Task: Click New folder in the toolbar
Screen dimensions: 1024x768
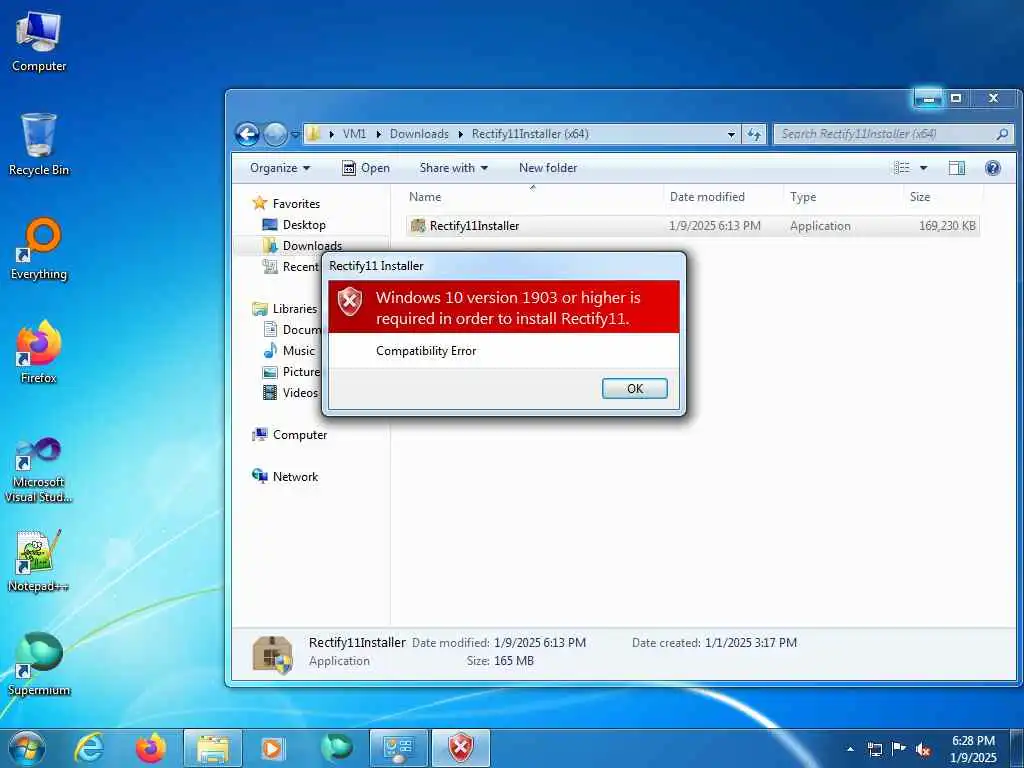Action: (x=548, y=168)
